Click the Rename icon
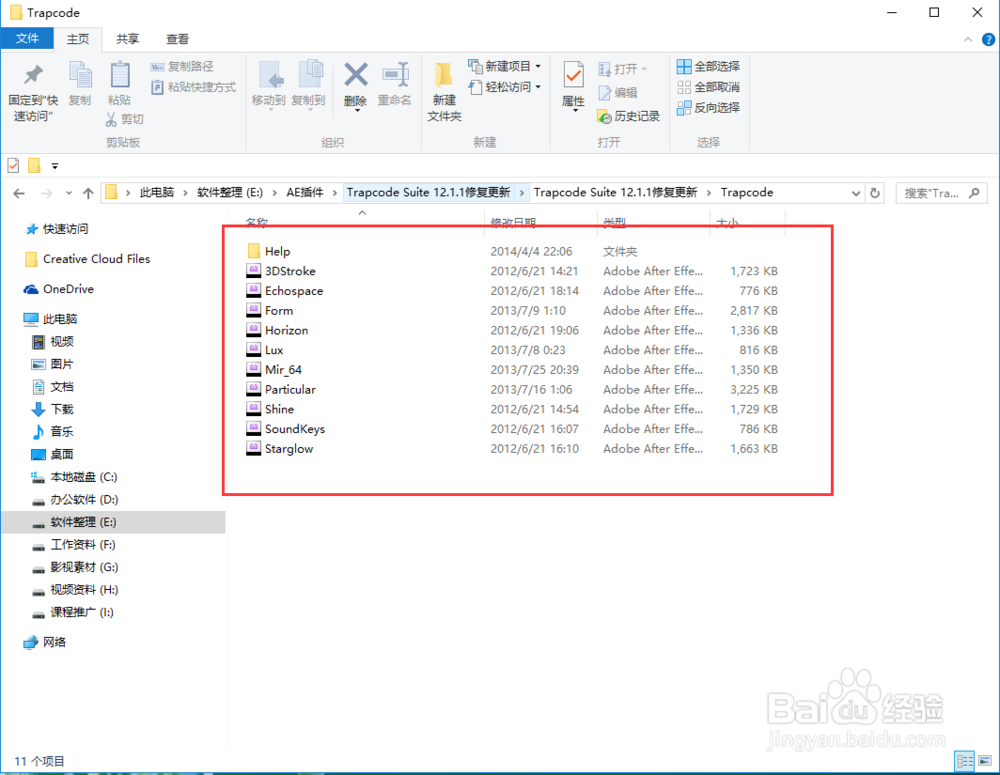1000x775 pixels. point(395,75)
